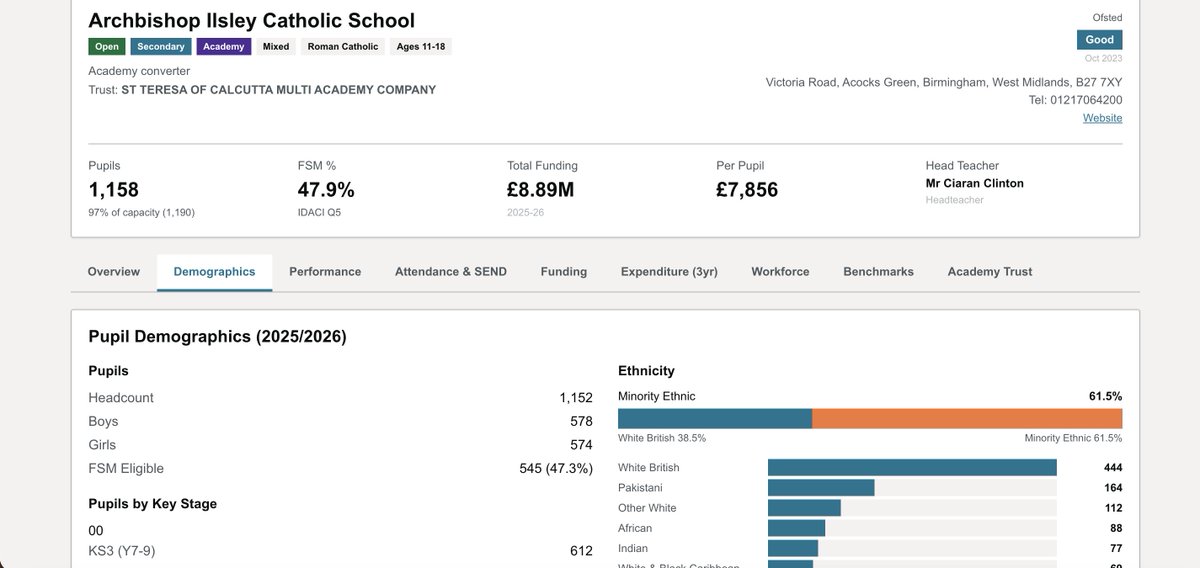Select the Demographics tab

[x=214, y=272]
